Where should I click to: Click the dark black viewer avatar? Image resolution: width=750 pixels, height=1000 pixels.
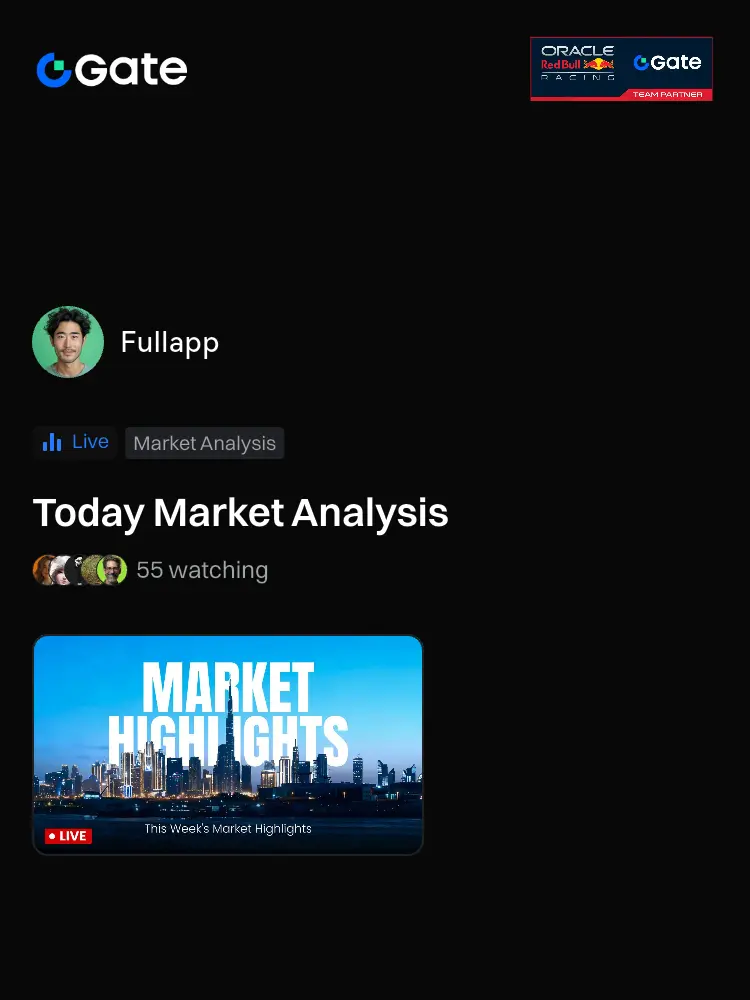coord(74,570)
